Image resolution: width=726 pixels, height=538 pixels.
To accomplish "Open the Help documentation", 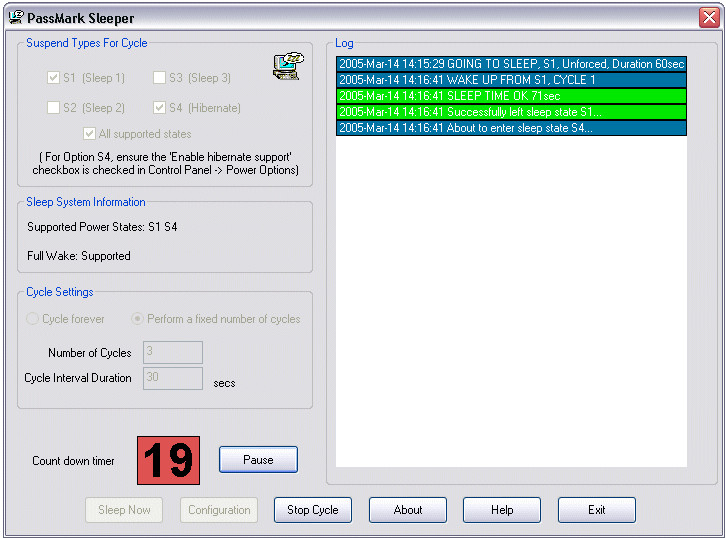I will [502, 510].
